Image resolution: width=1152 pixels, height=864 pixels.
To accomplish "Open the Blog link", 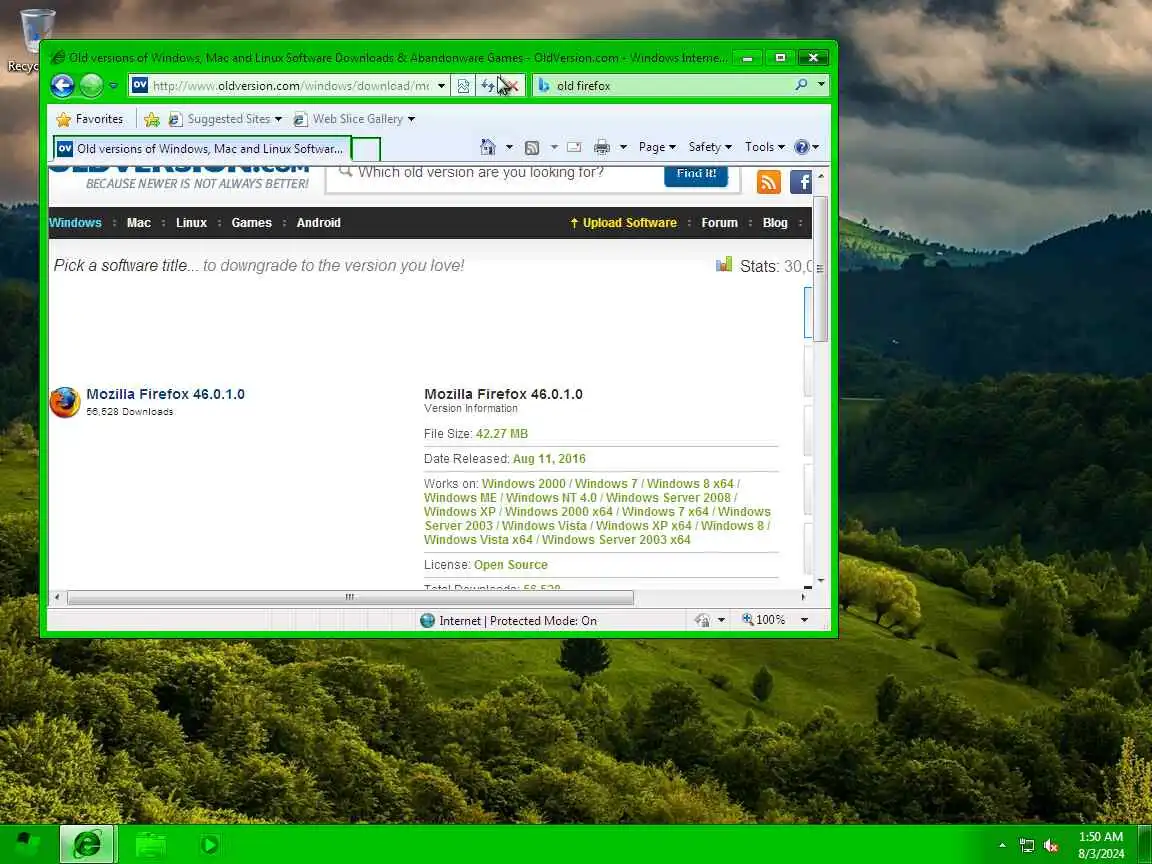I will click(x=775, y=223).
